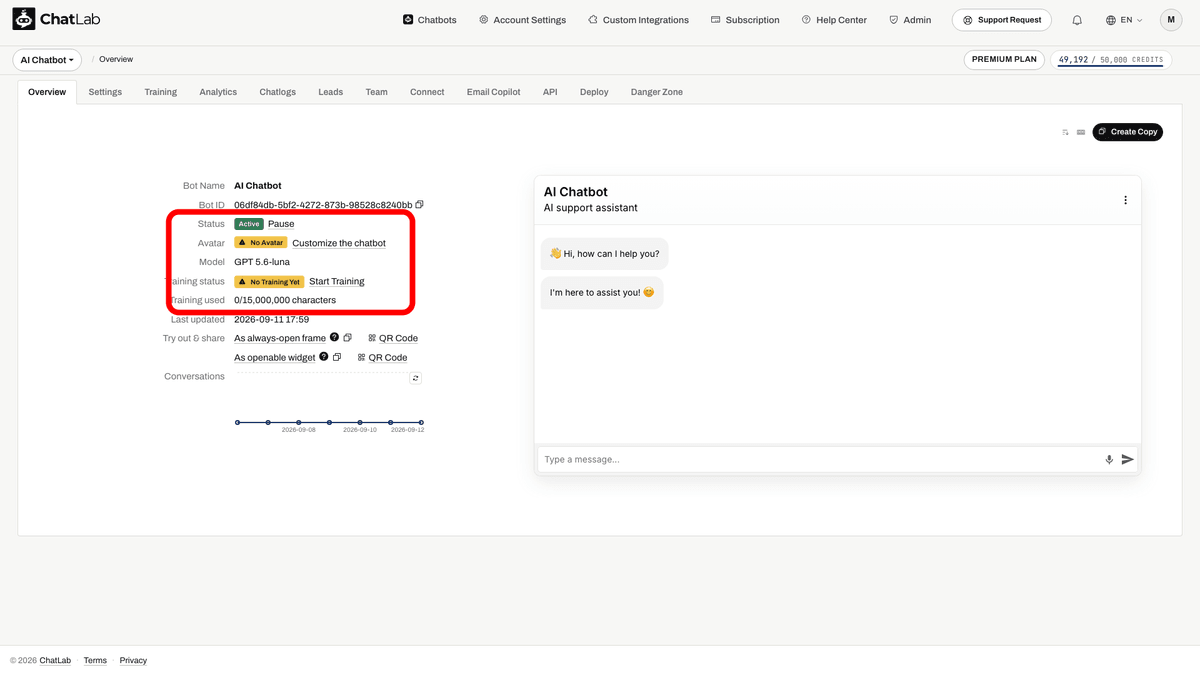Click the ChatLab robot logo
Image resolution: width=1200 pixels, height=675 pixels.
point(24,19)
